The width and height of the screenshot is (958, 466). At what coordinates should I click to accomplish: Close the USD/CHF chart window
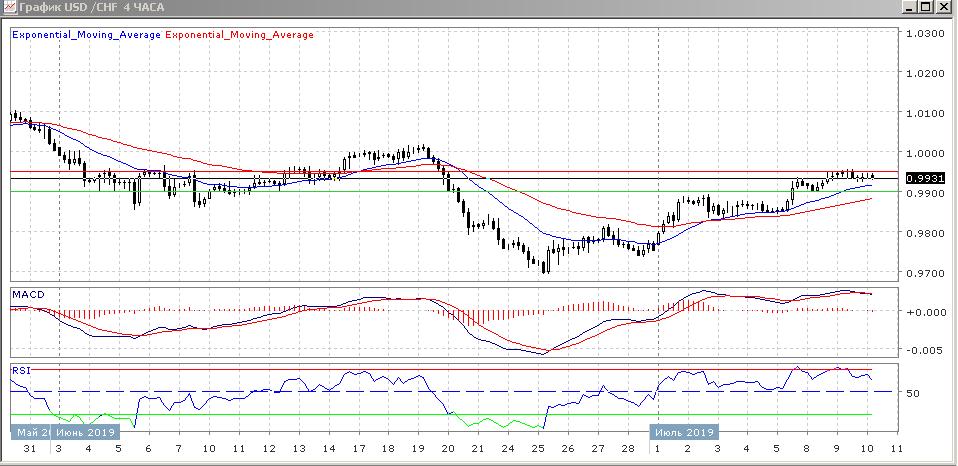945,8
